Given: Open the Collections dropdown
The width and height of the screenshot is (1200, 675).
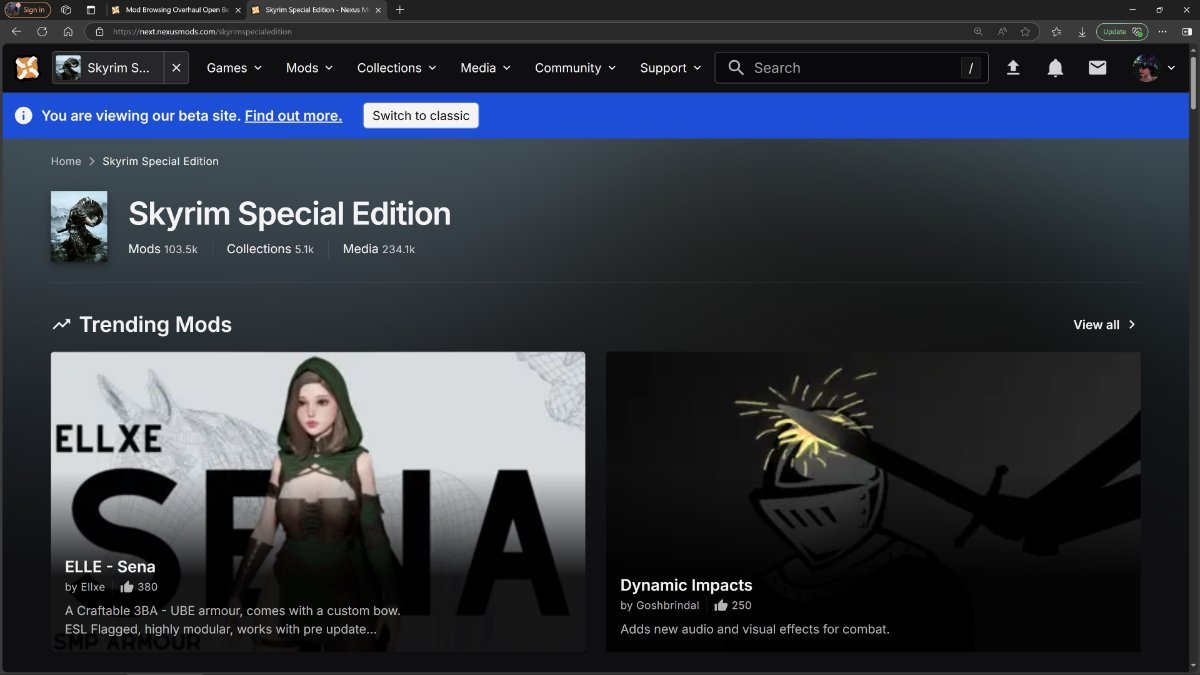Looking at the screenshot, I should click(397, 68).
